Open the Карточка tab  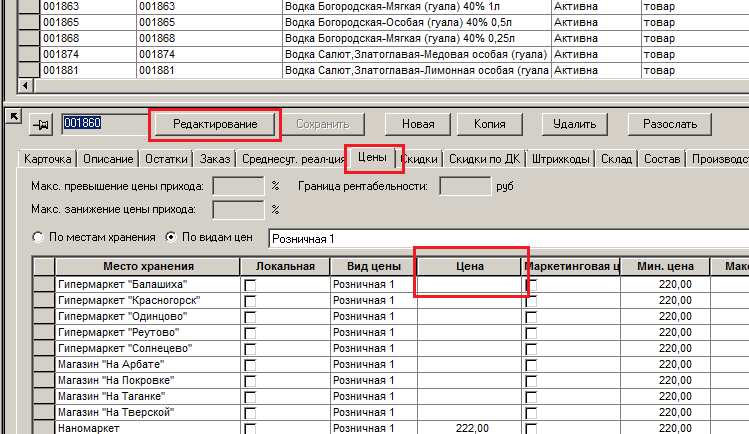click(x=47, y=159)
